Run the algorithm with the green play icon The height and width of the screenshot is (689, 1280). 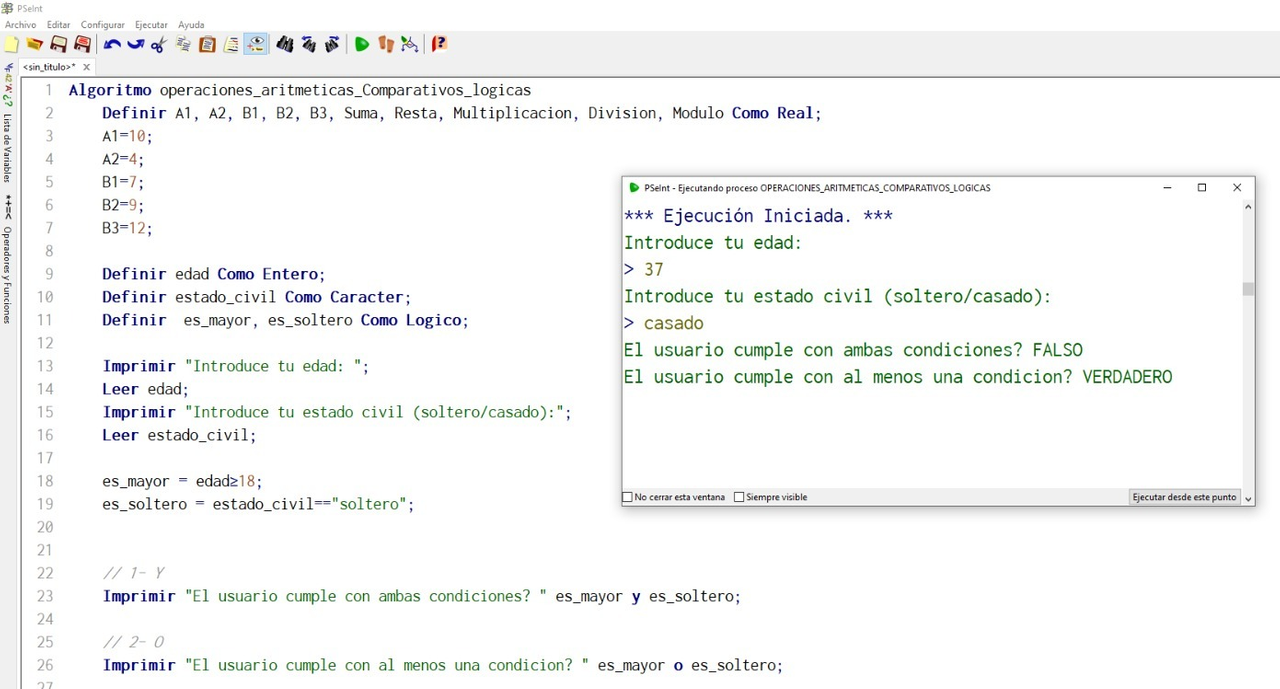coord(362,44)
